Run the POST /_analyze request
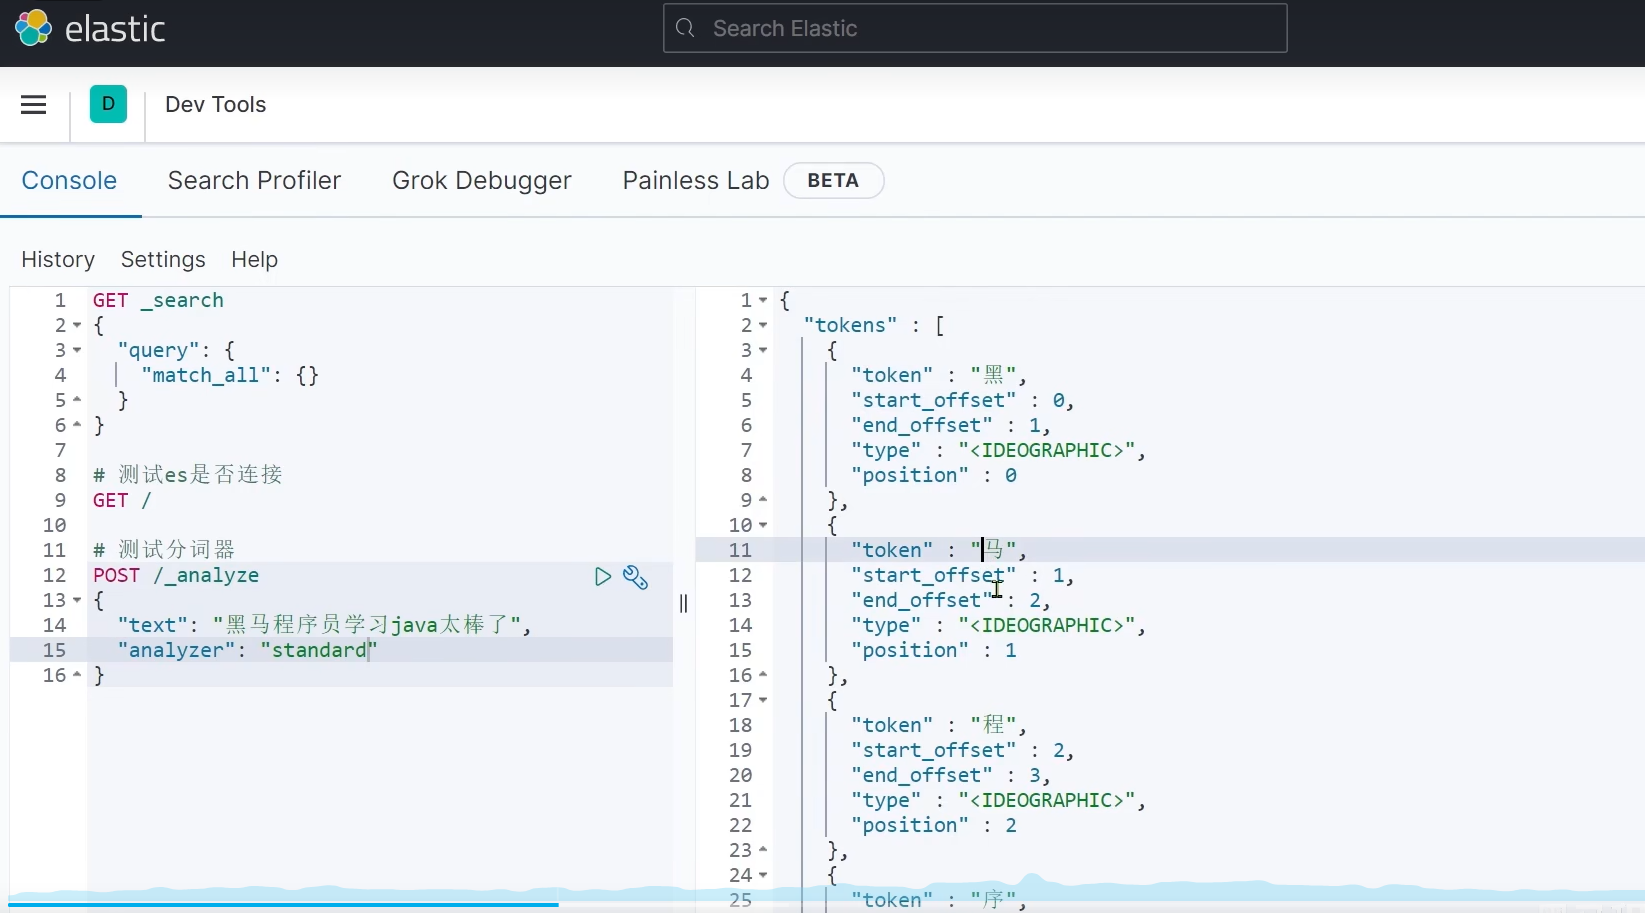 pos(602,576)
